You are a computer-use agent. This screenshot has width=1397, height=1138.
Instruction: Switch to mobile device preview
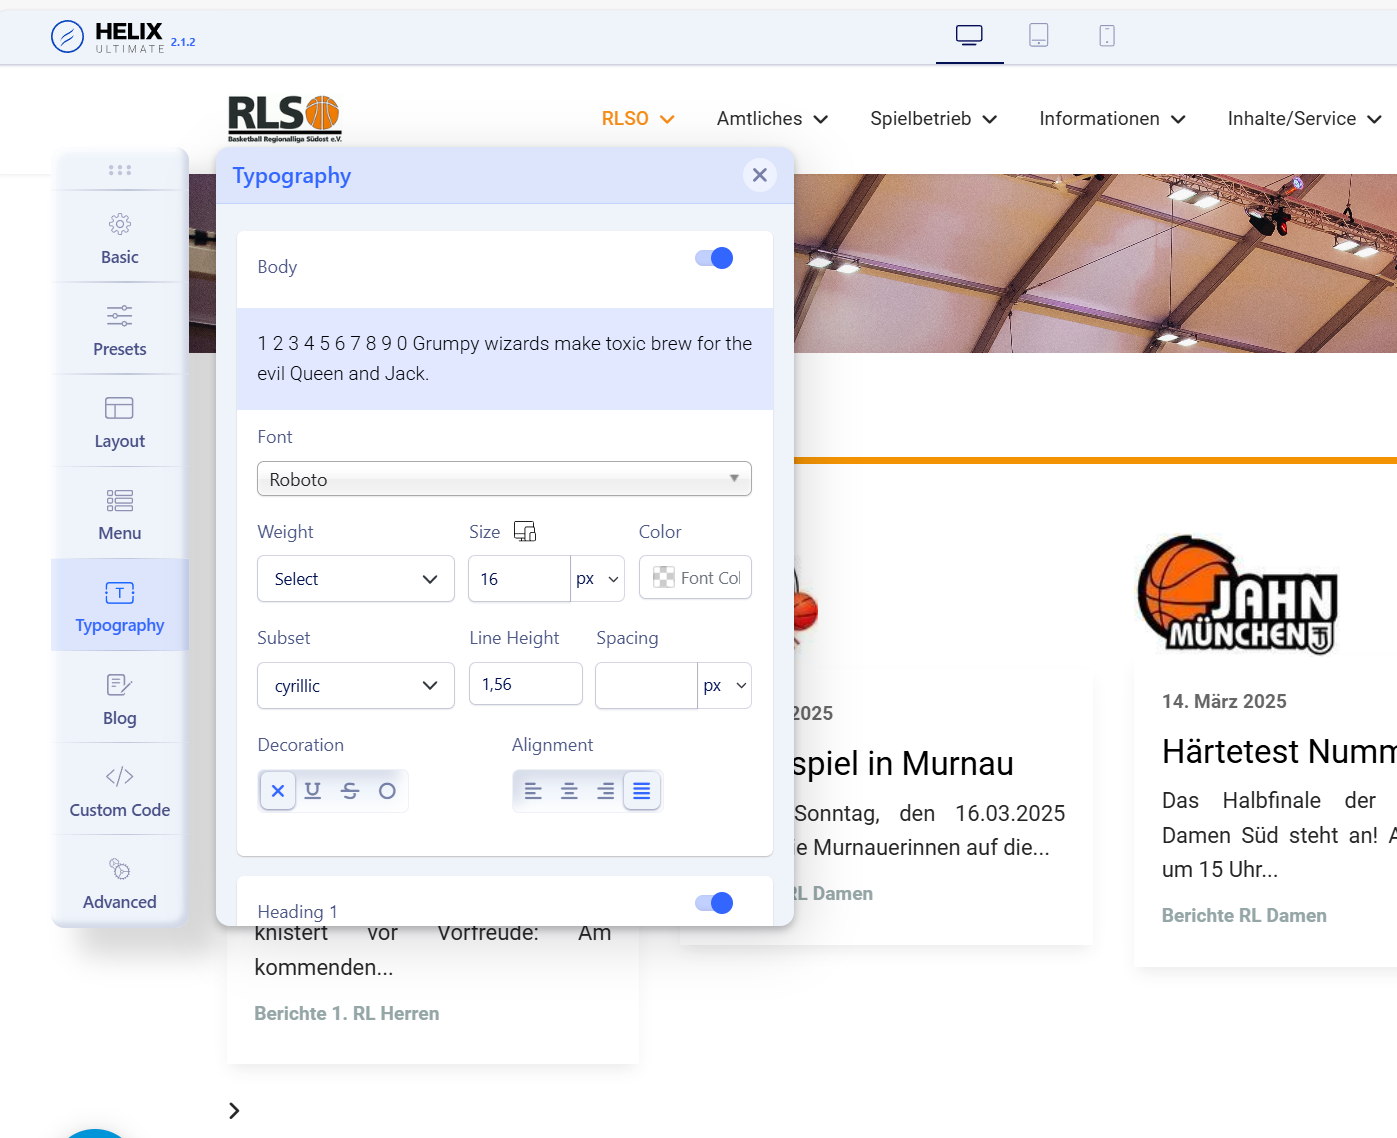coord(1106,36)
